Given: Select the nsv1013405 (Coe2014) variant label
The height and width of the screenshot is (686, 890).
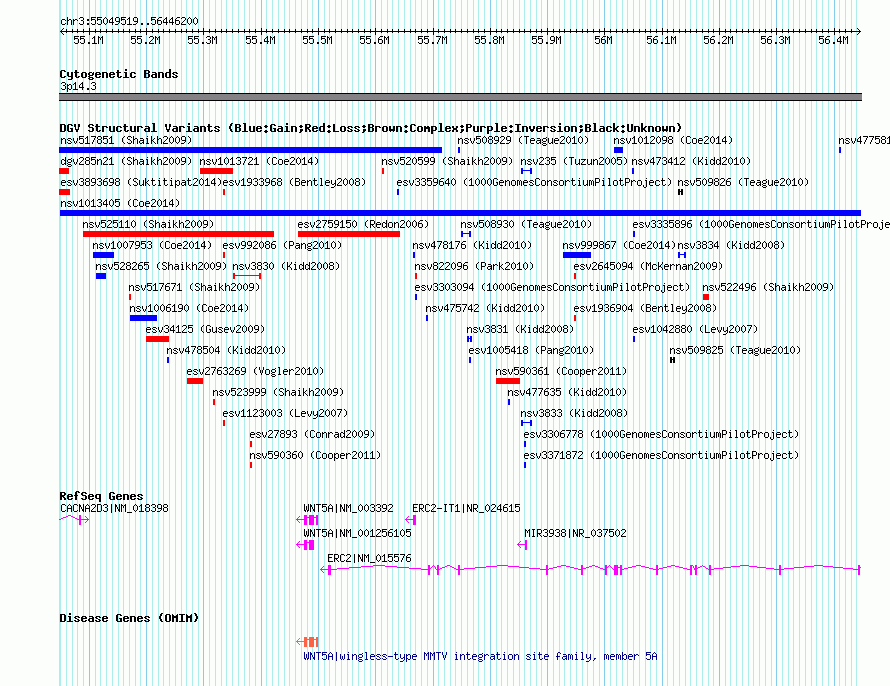Looking at the screenshot, I should (x=120, y=203).
